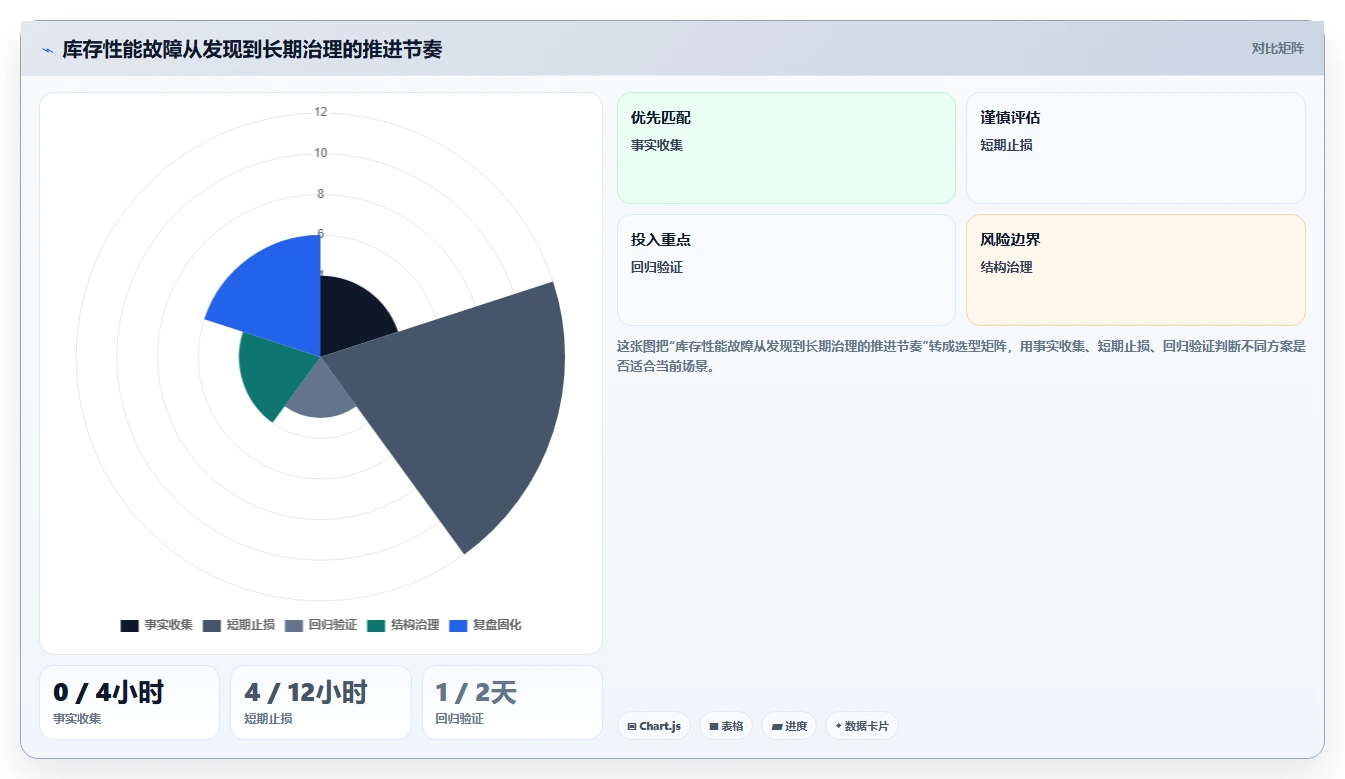1345x779 pixels.
Task: Click the 数据卡片 tag chip
Action: [862, 726]
